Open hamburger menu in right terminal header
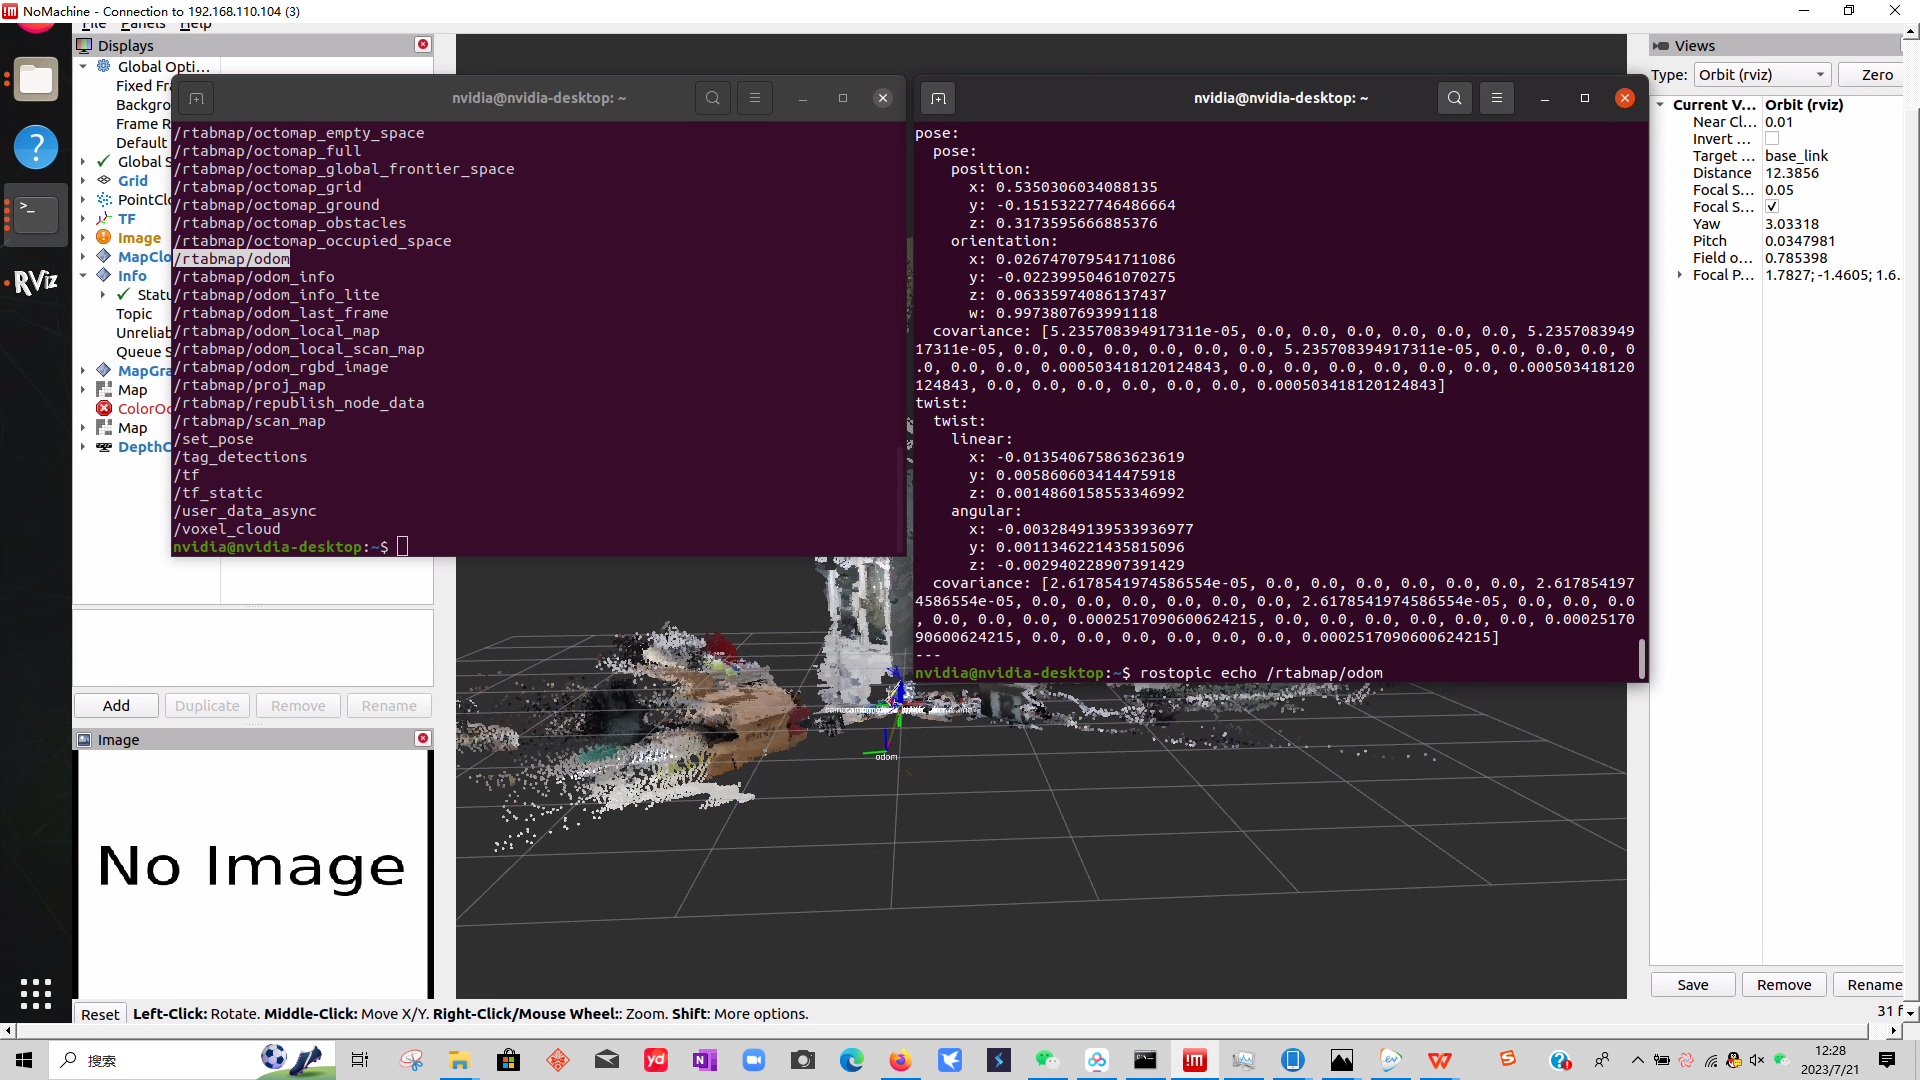Viewport: 1920px width, 1080px height. pos(1496,98)
